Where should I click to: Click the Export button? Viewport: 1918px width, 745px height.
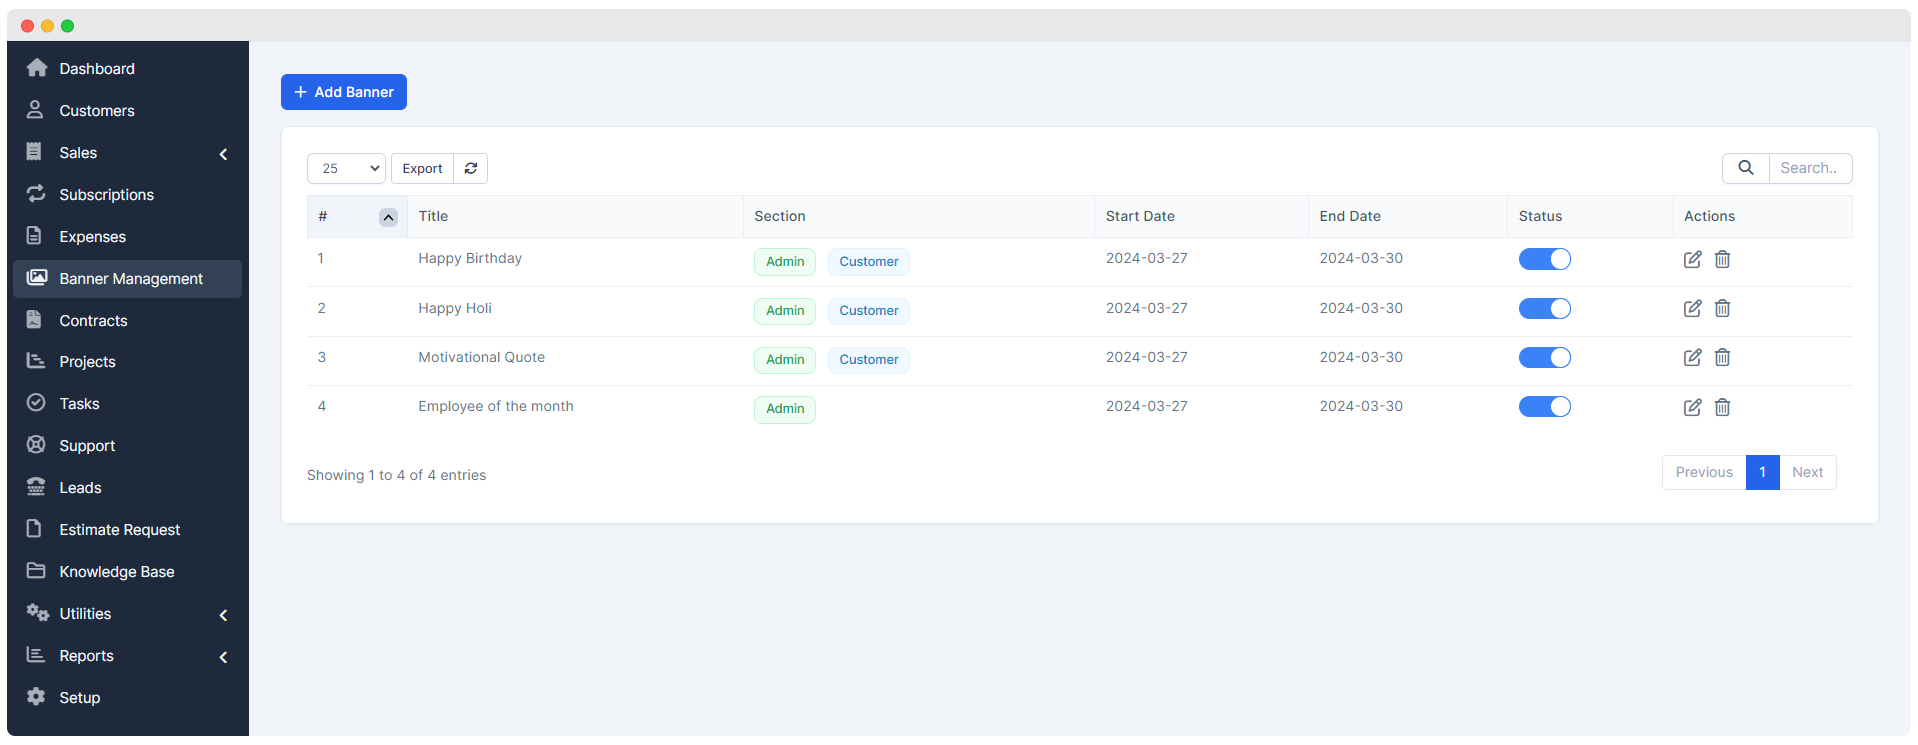422,168
